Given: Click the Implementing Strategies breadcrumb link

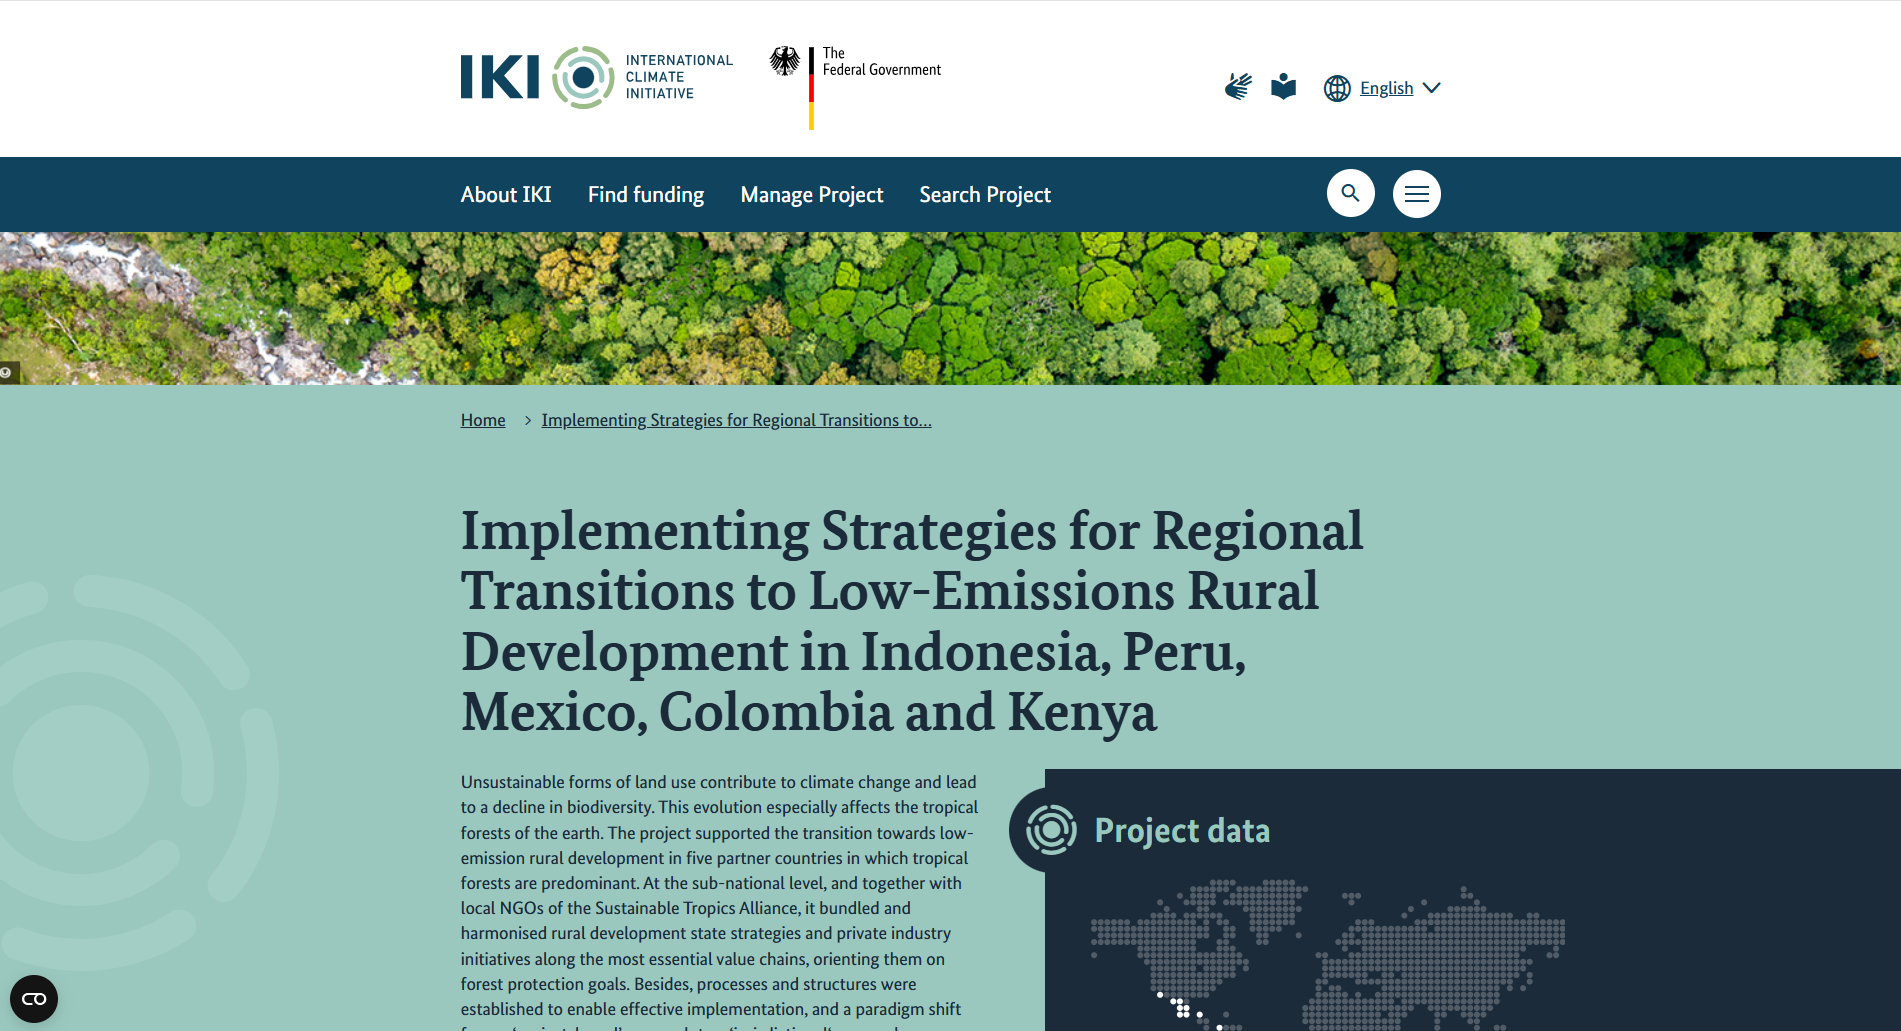Looking at the screenshot, I should coord(736,420).
